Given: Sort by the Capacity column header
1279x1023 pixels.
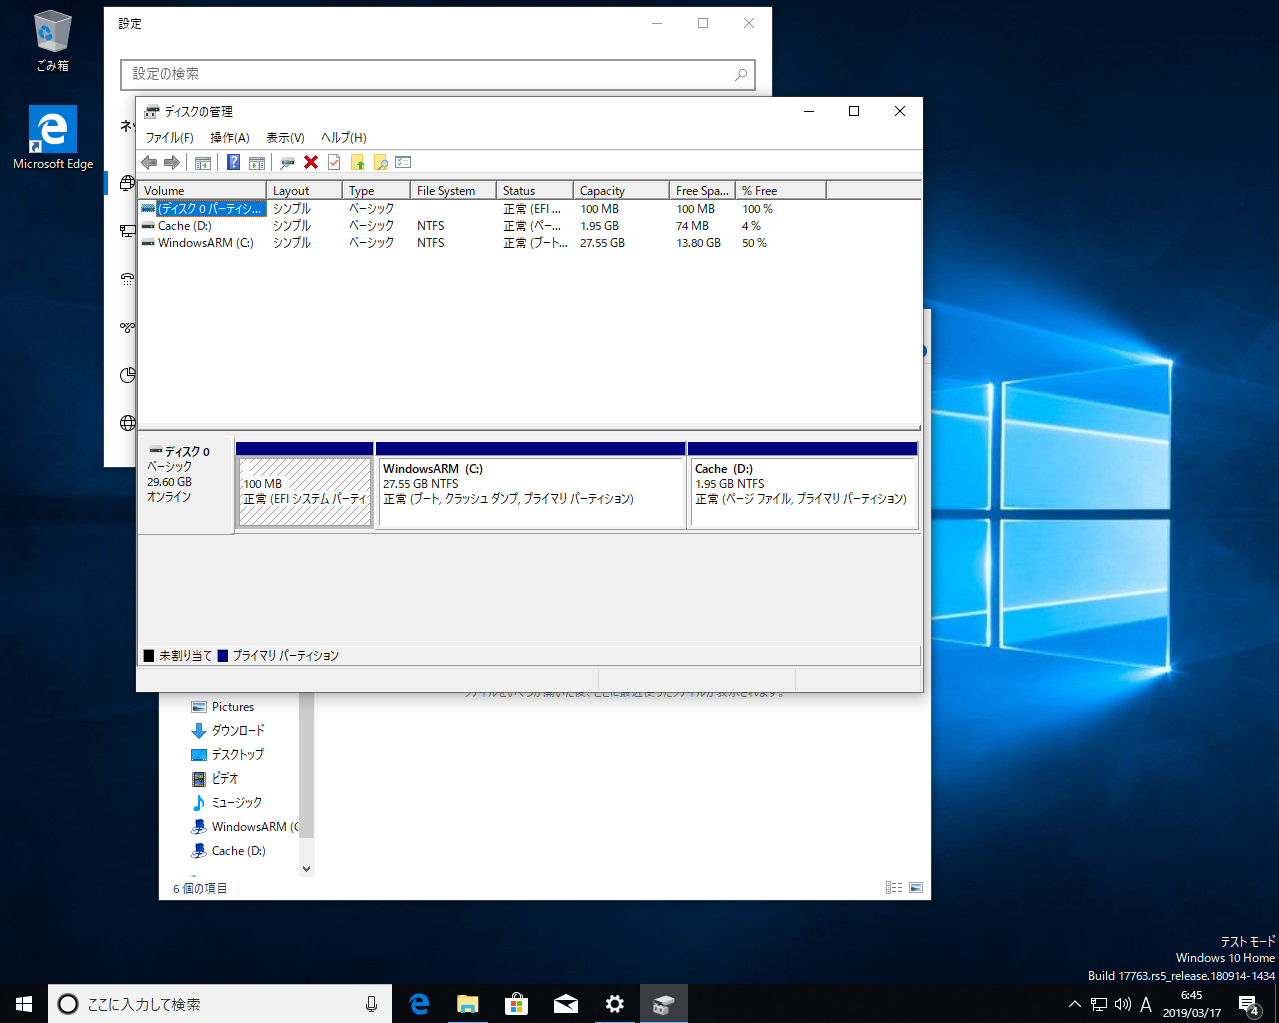Looking at the screenshot, I should 621,191.
